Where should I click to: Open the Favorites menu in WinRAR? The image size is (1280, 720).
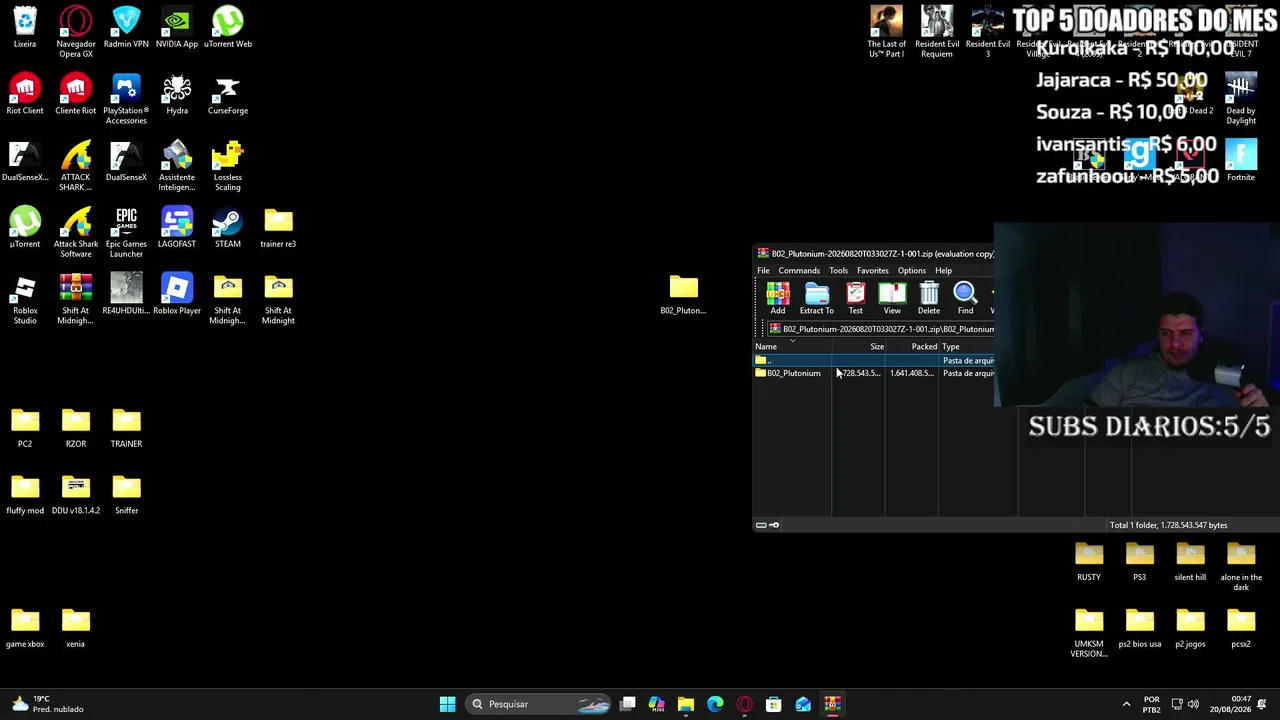click(x=873, y=271)
